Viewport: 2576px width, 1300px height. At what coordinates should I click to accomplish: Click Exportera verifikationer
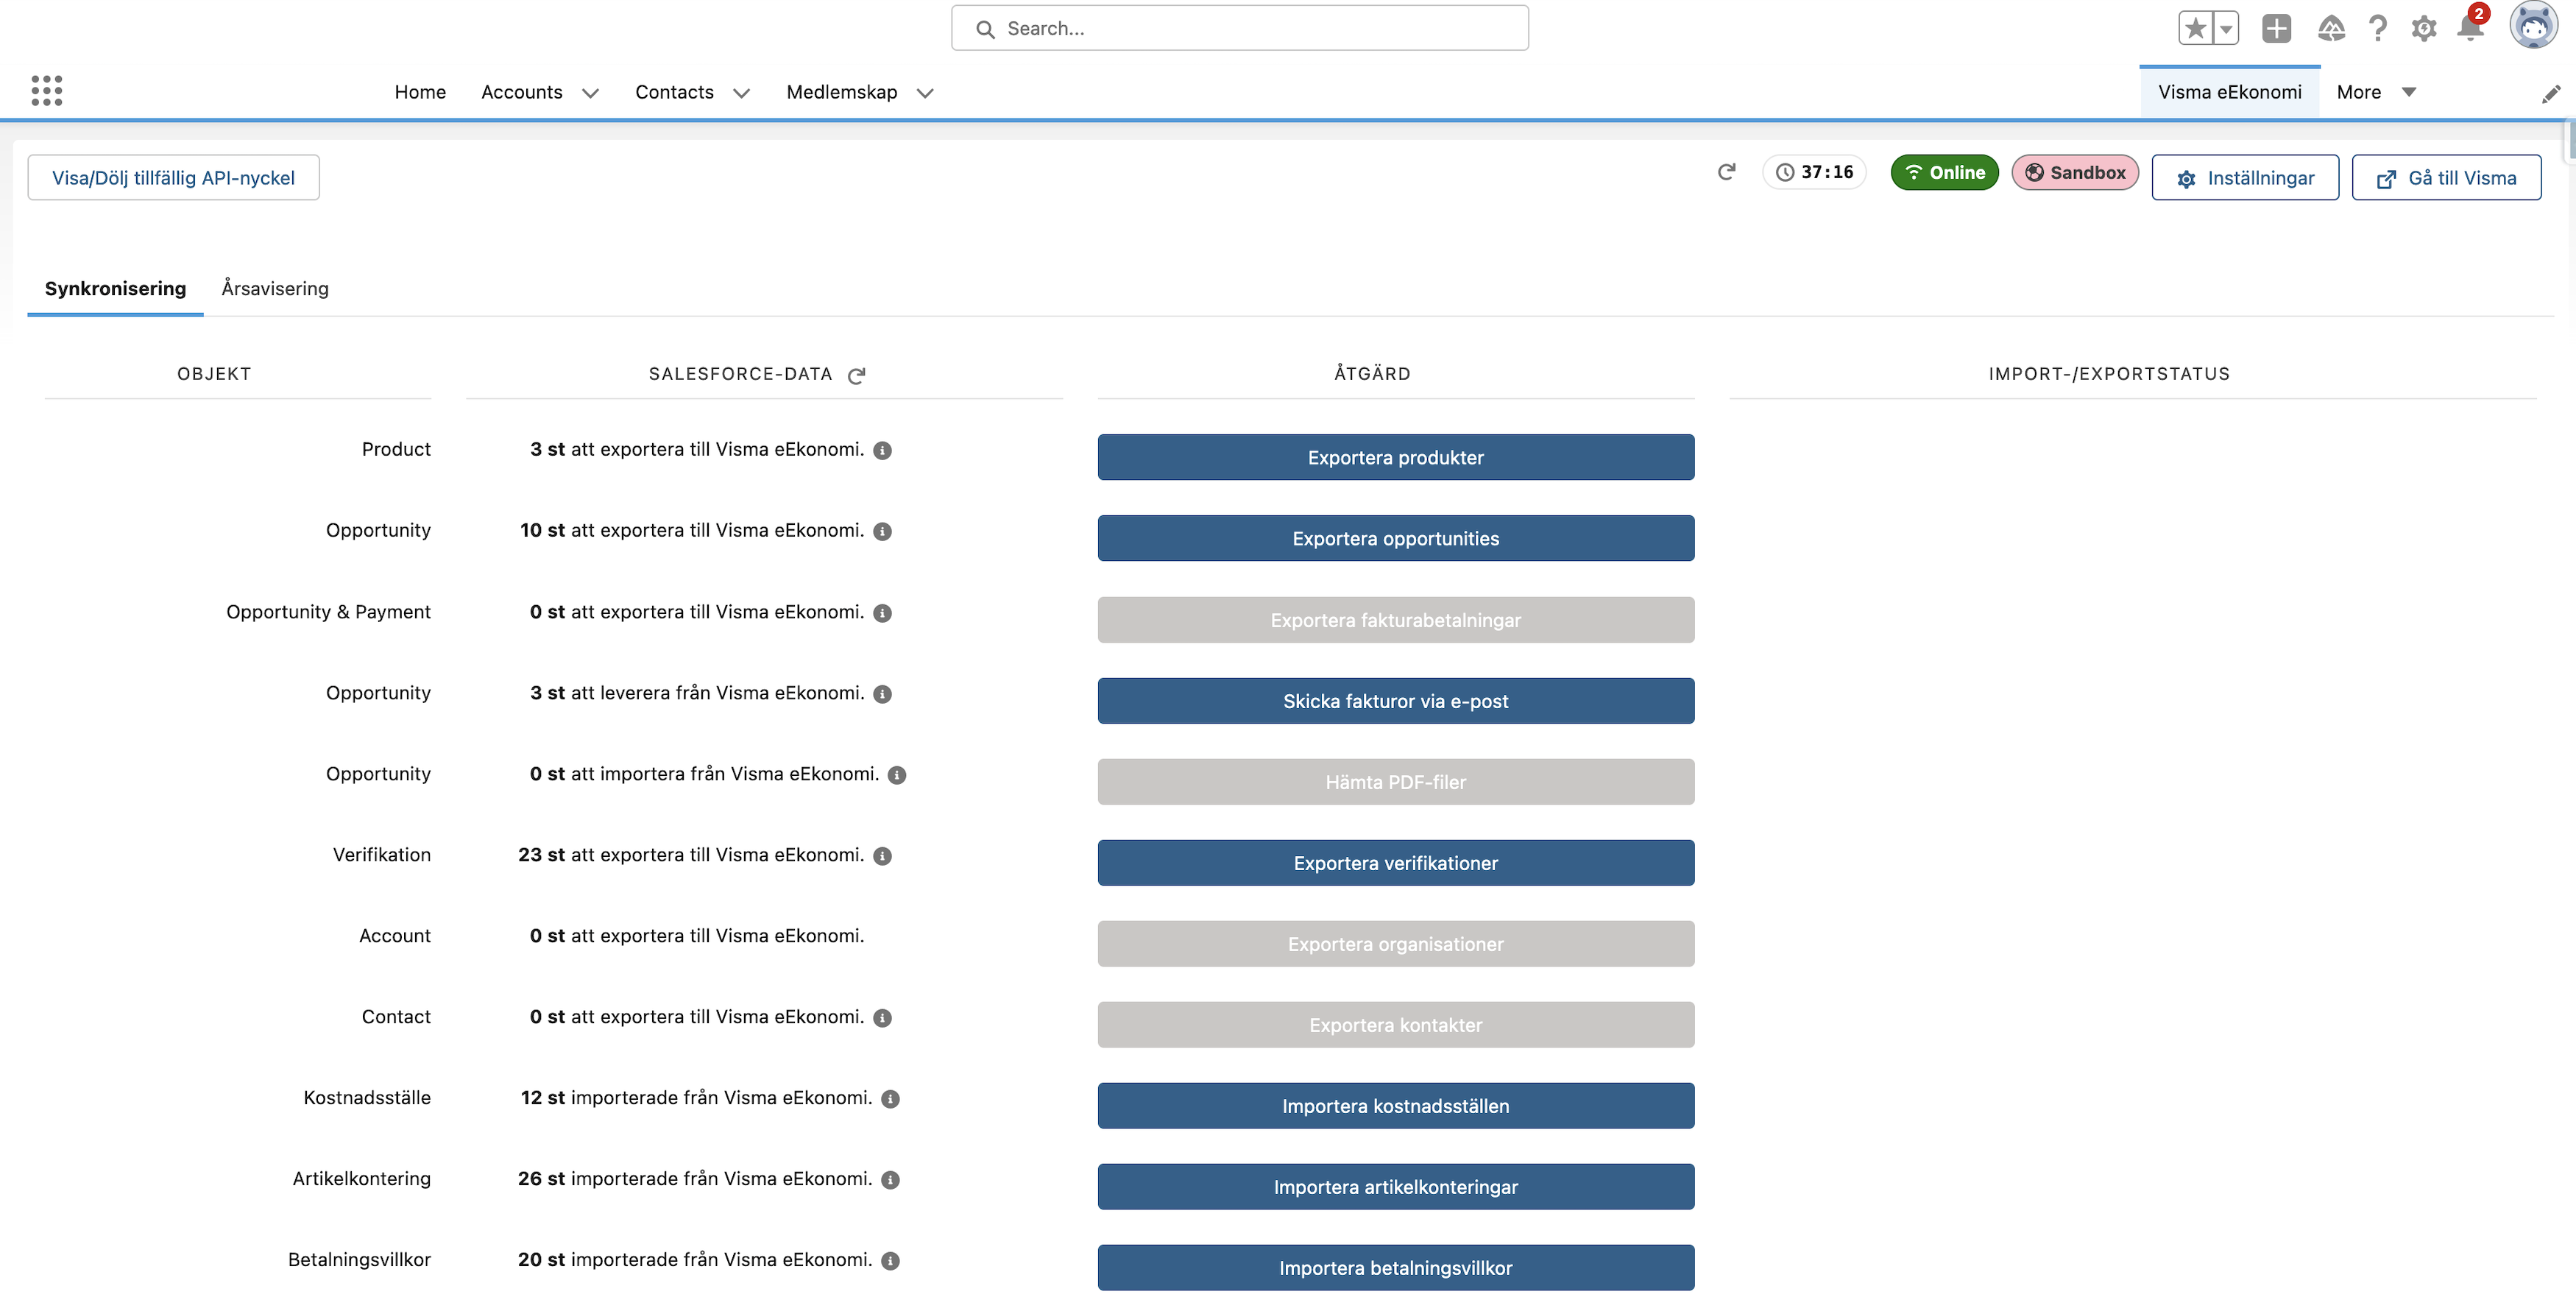pyautogui.click(x=1395, y=863)
